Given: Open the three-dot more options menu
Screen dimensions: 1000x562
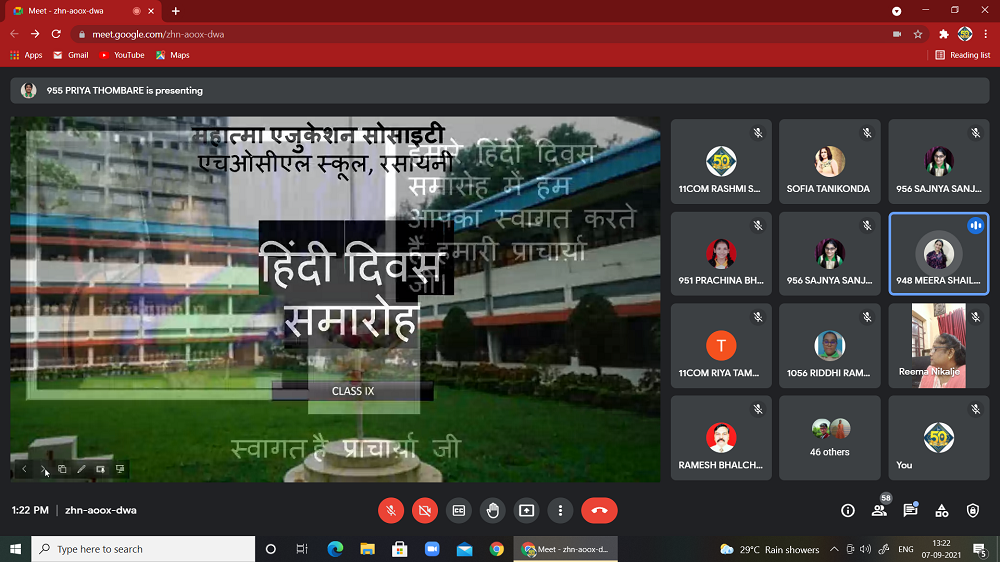Looking at the screenshot, I should (x=561, y=510).
